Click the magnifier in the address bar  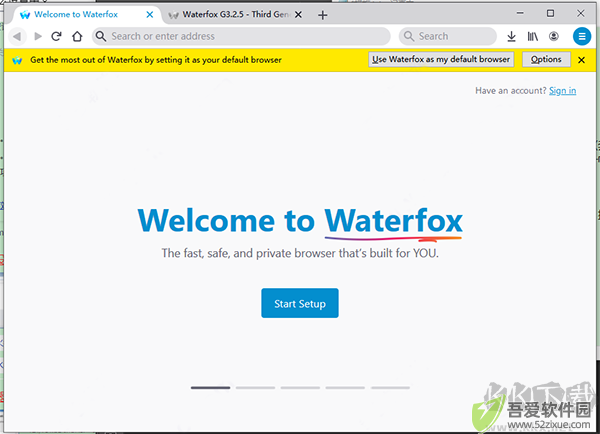point(101,36)
